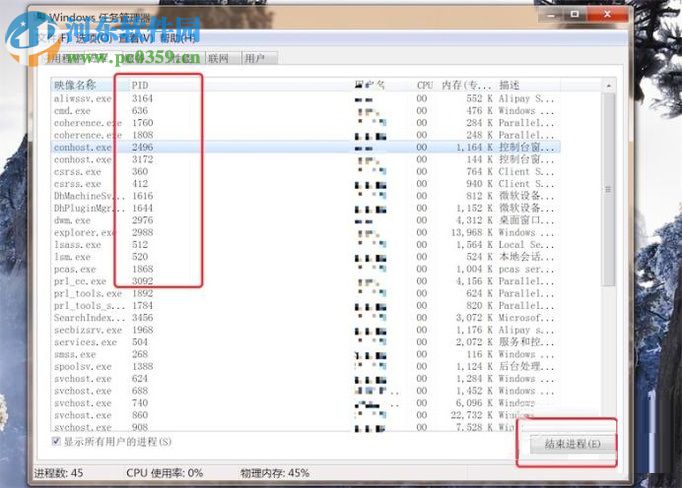Click the 本地会话... description of lsm.exe
Image resolution: width=682 pixels, height=488 pixels.
click(x=526, y=257)
